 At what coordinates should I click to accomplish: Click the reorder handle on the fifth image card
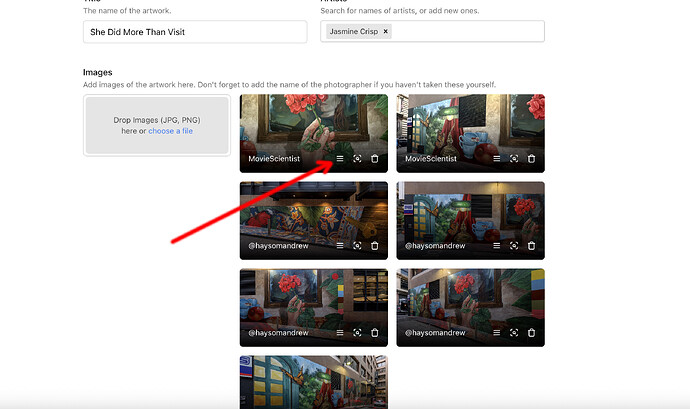(340, 332)
